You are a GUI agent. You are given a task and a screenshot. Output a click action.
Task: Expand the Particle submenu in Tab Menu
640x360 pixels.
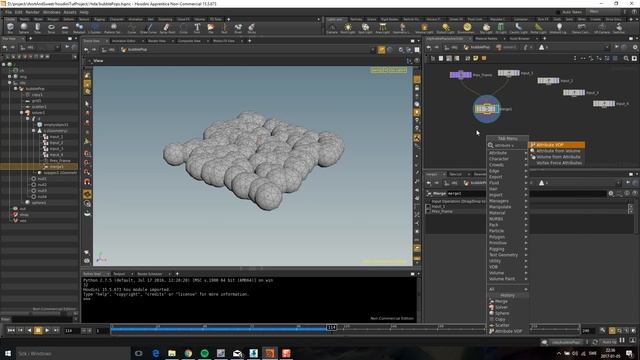pyautogui.click(x=507, y=231)
